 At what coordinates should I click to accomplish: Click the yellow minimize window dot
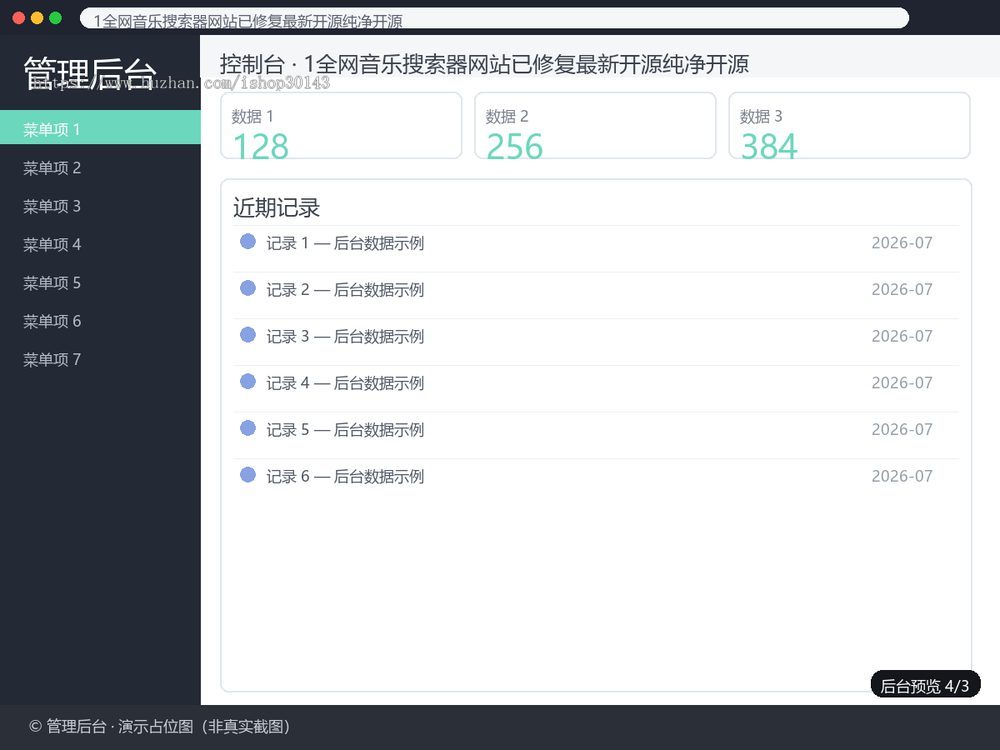coord(37,18)
